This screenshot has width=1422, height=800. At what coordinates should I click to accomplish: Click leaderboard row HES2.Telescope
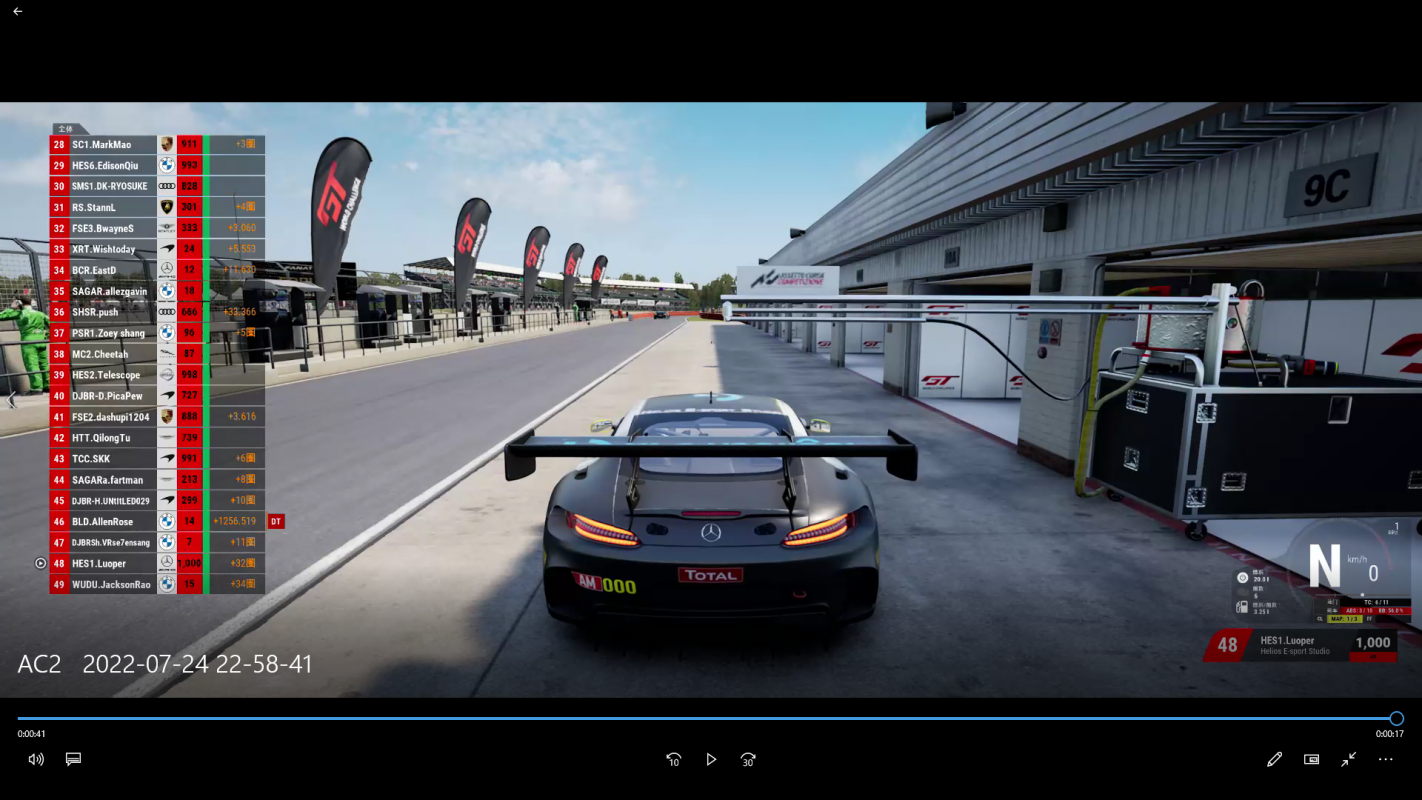click(x=157, y=375)
